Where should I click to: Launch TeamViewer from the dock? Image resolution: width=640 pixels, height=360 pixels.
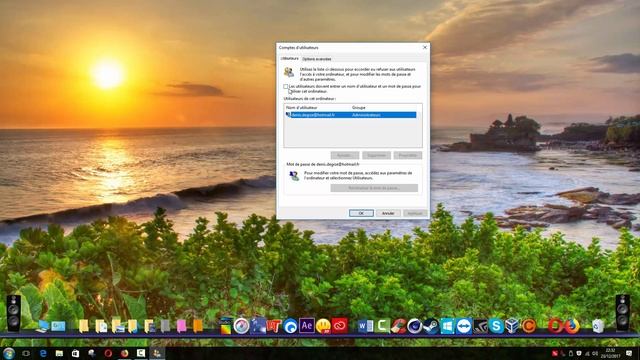(x=464, y=326)
